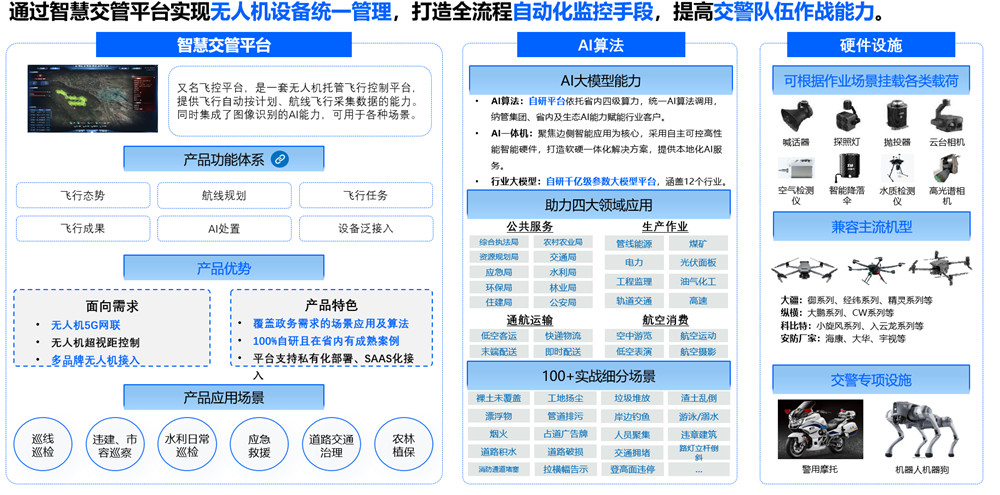
Task: Select the 水利日常巡检 scenario circle
Action: click(x=188, y=446)
